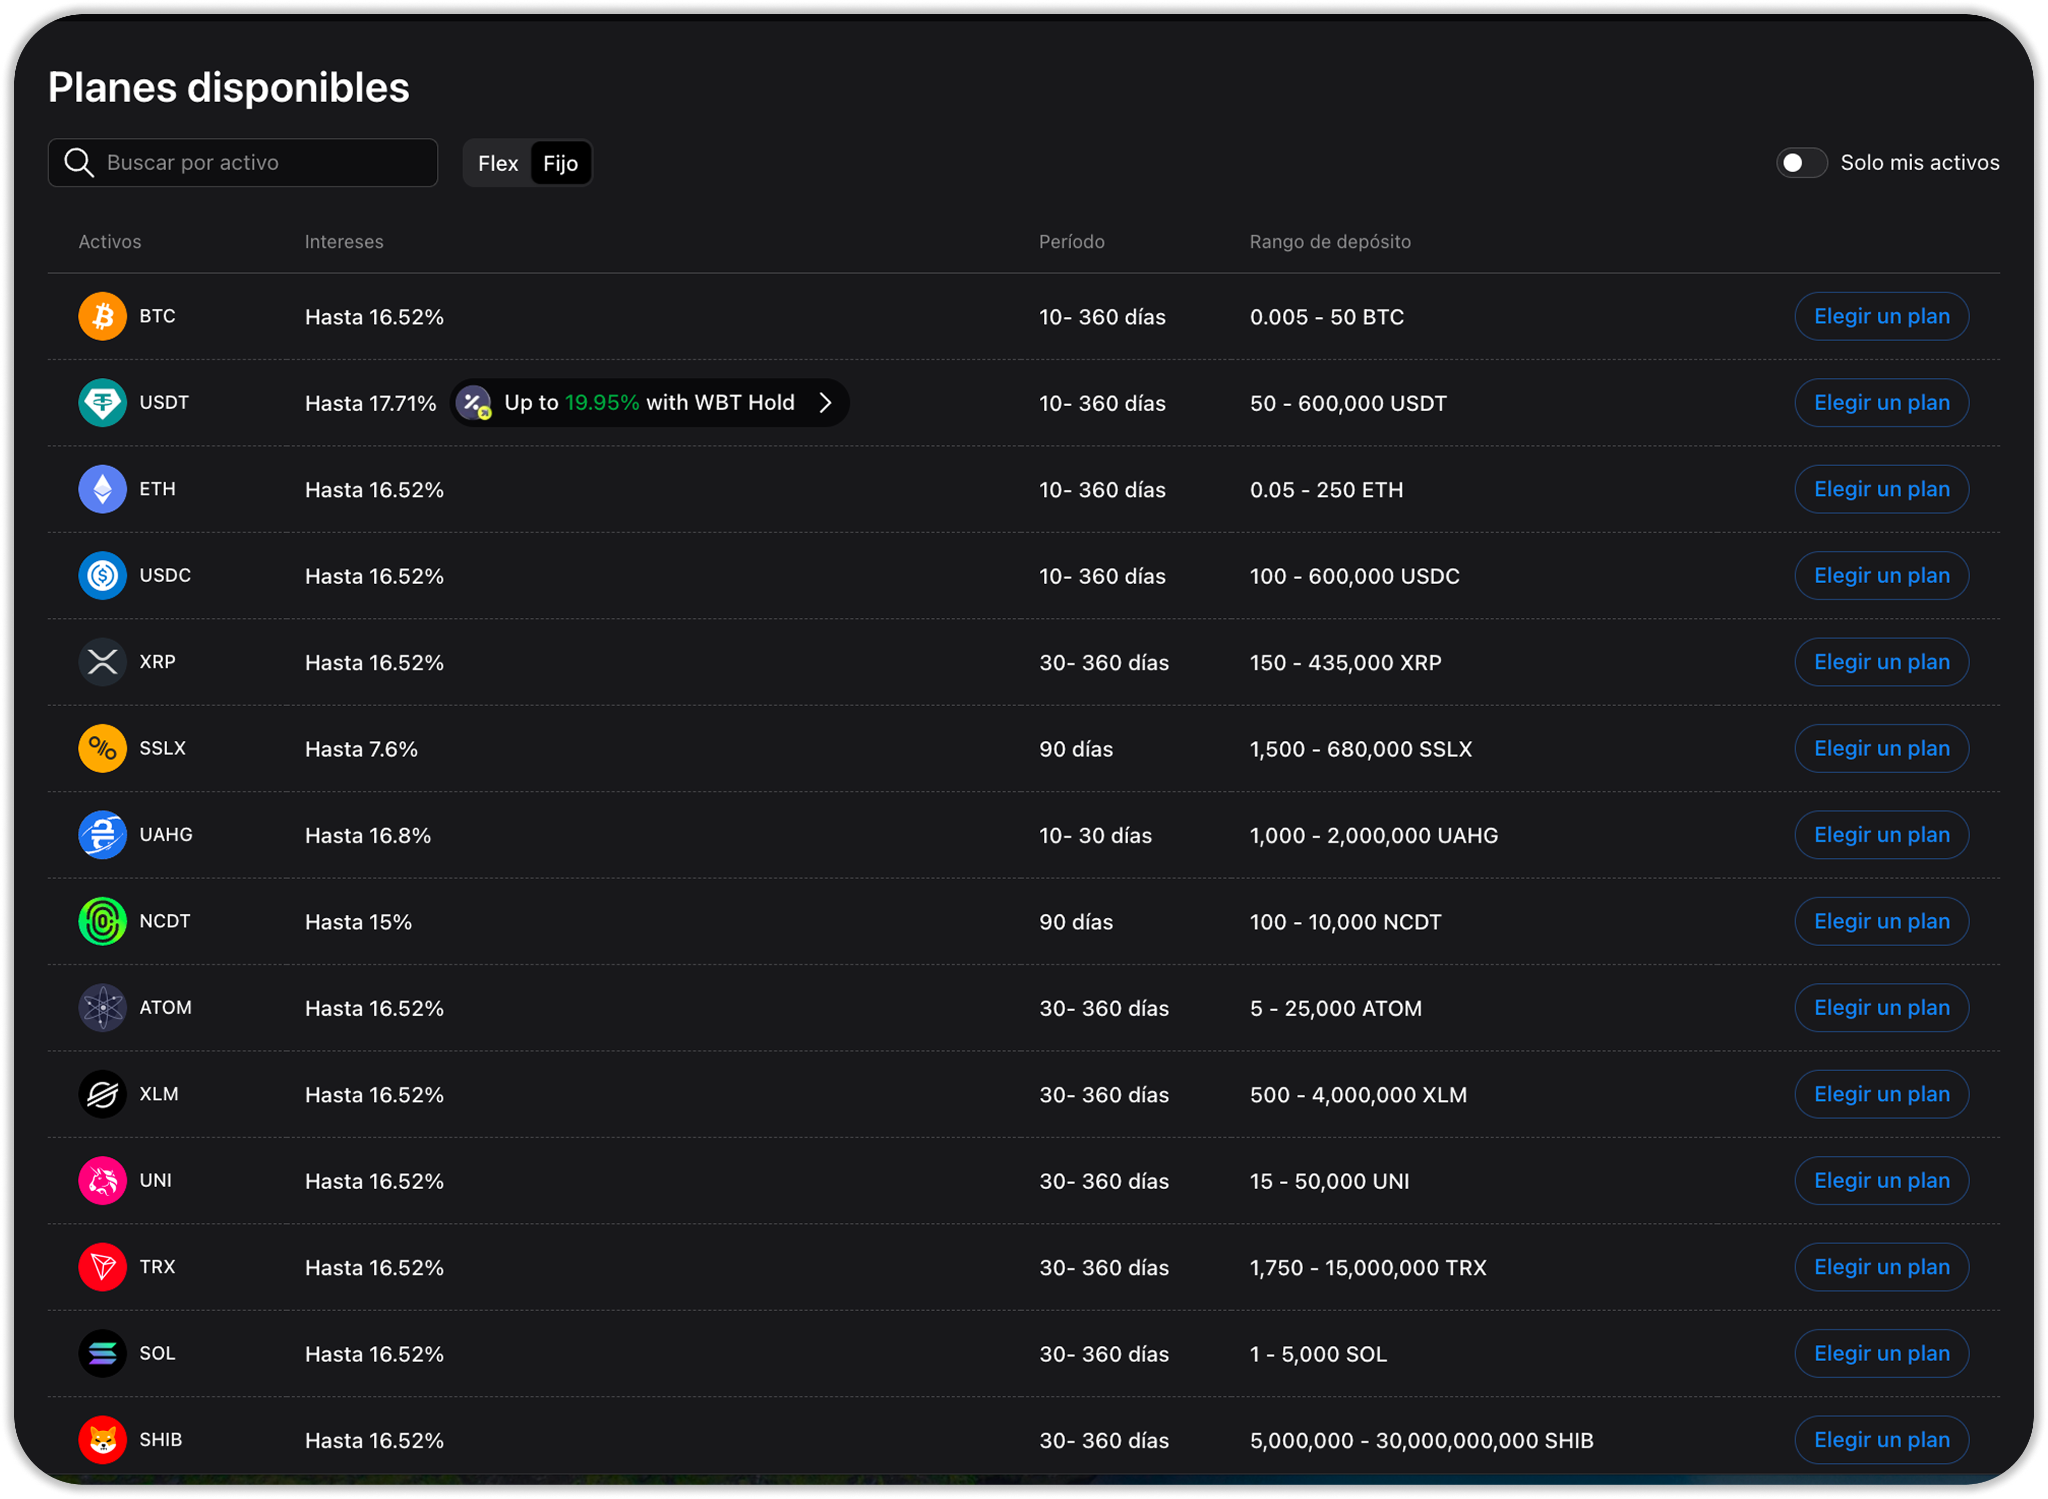
Task: Open the 19.95% WBT Hold promo banner
Action: [648, 403]
